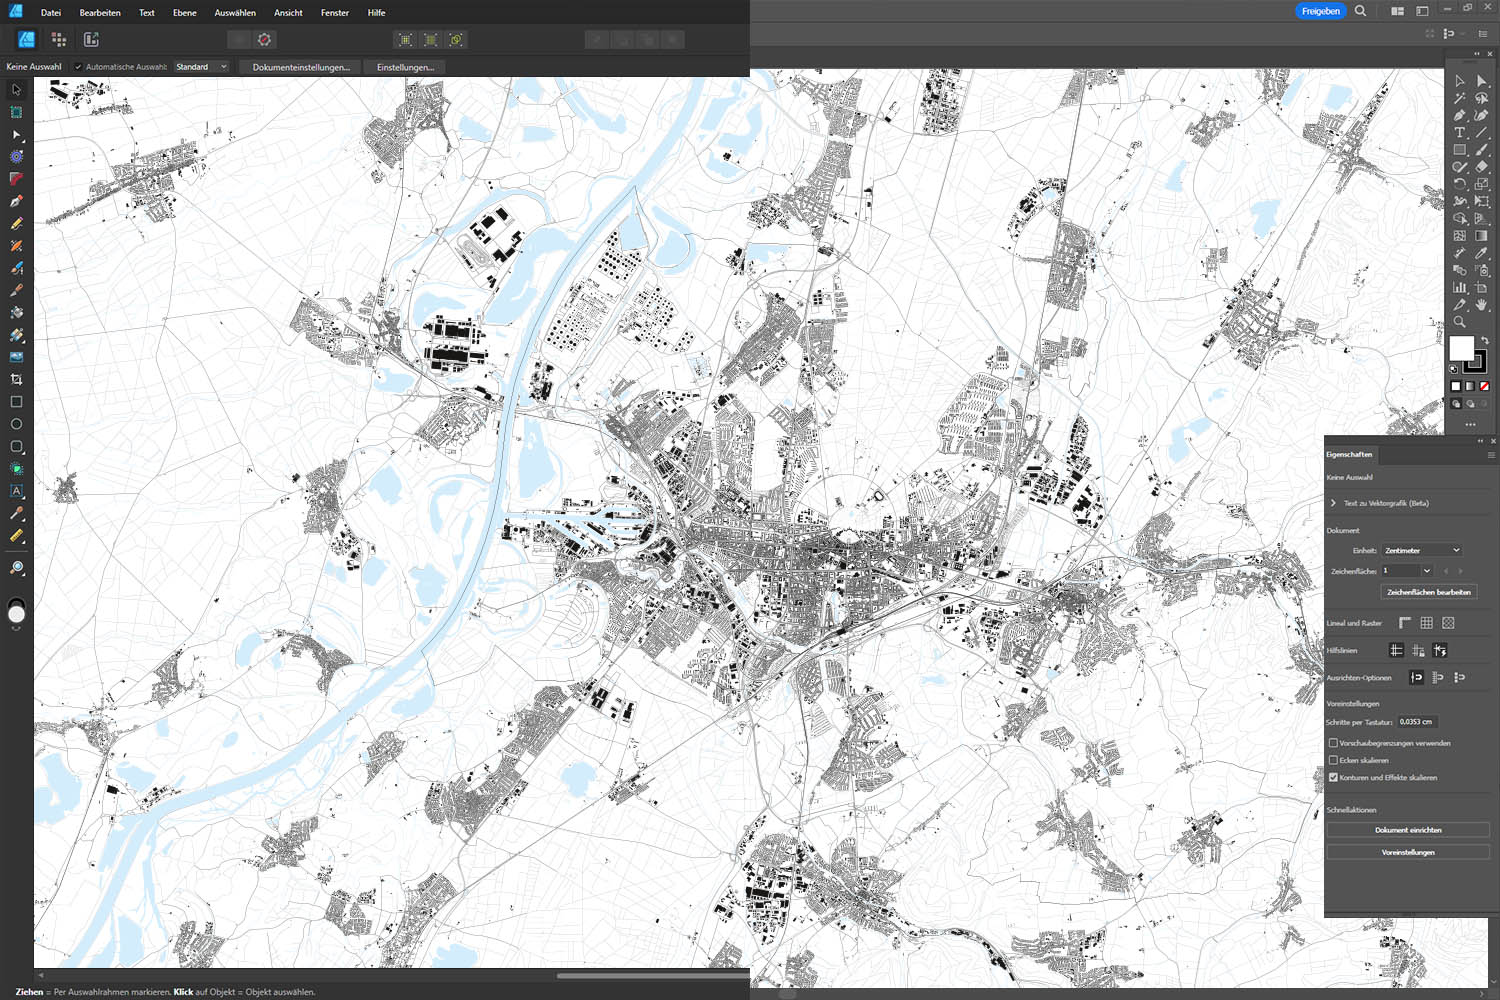Click Illustrator's white fill color swatch
The image size is (1500, 1000).
[x=1461, y=347]
